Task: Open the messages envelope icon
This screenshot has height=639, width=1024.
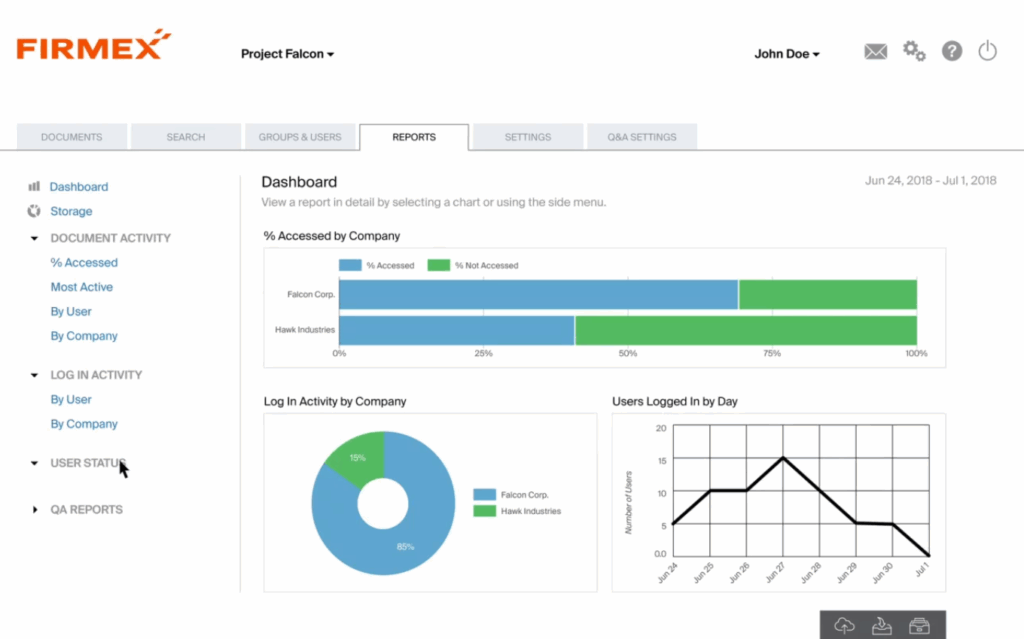Action: 875,51
